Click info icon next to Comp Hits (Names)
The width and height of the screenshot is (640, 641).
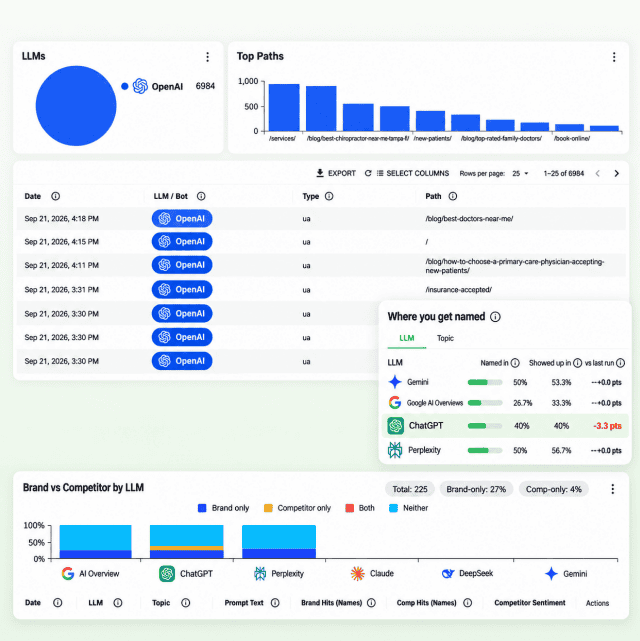[468, 603]
